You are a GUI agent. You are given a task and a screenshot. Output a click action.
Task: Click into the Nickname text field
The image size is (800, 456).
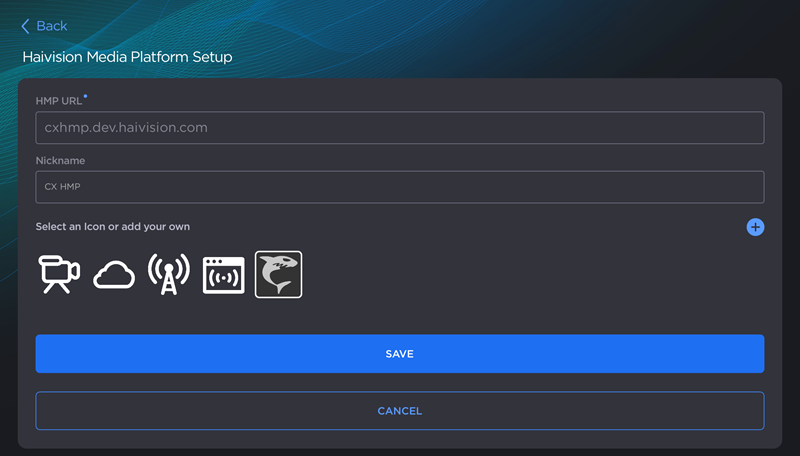[400, 187]
